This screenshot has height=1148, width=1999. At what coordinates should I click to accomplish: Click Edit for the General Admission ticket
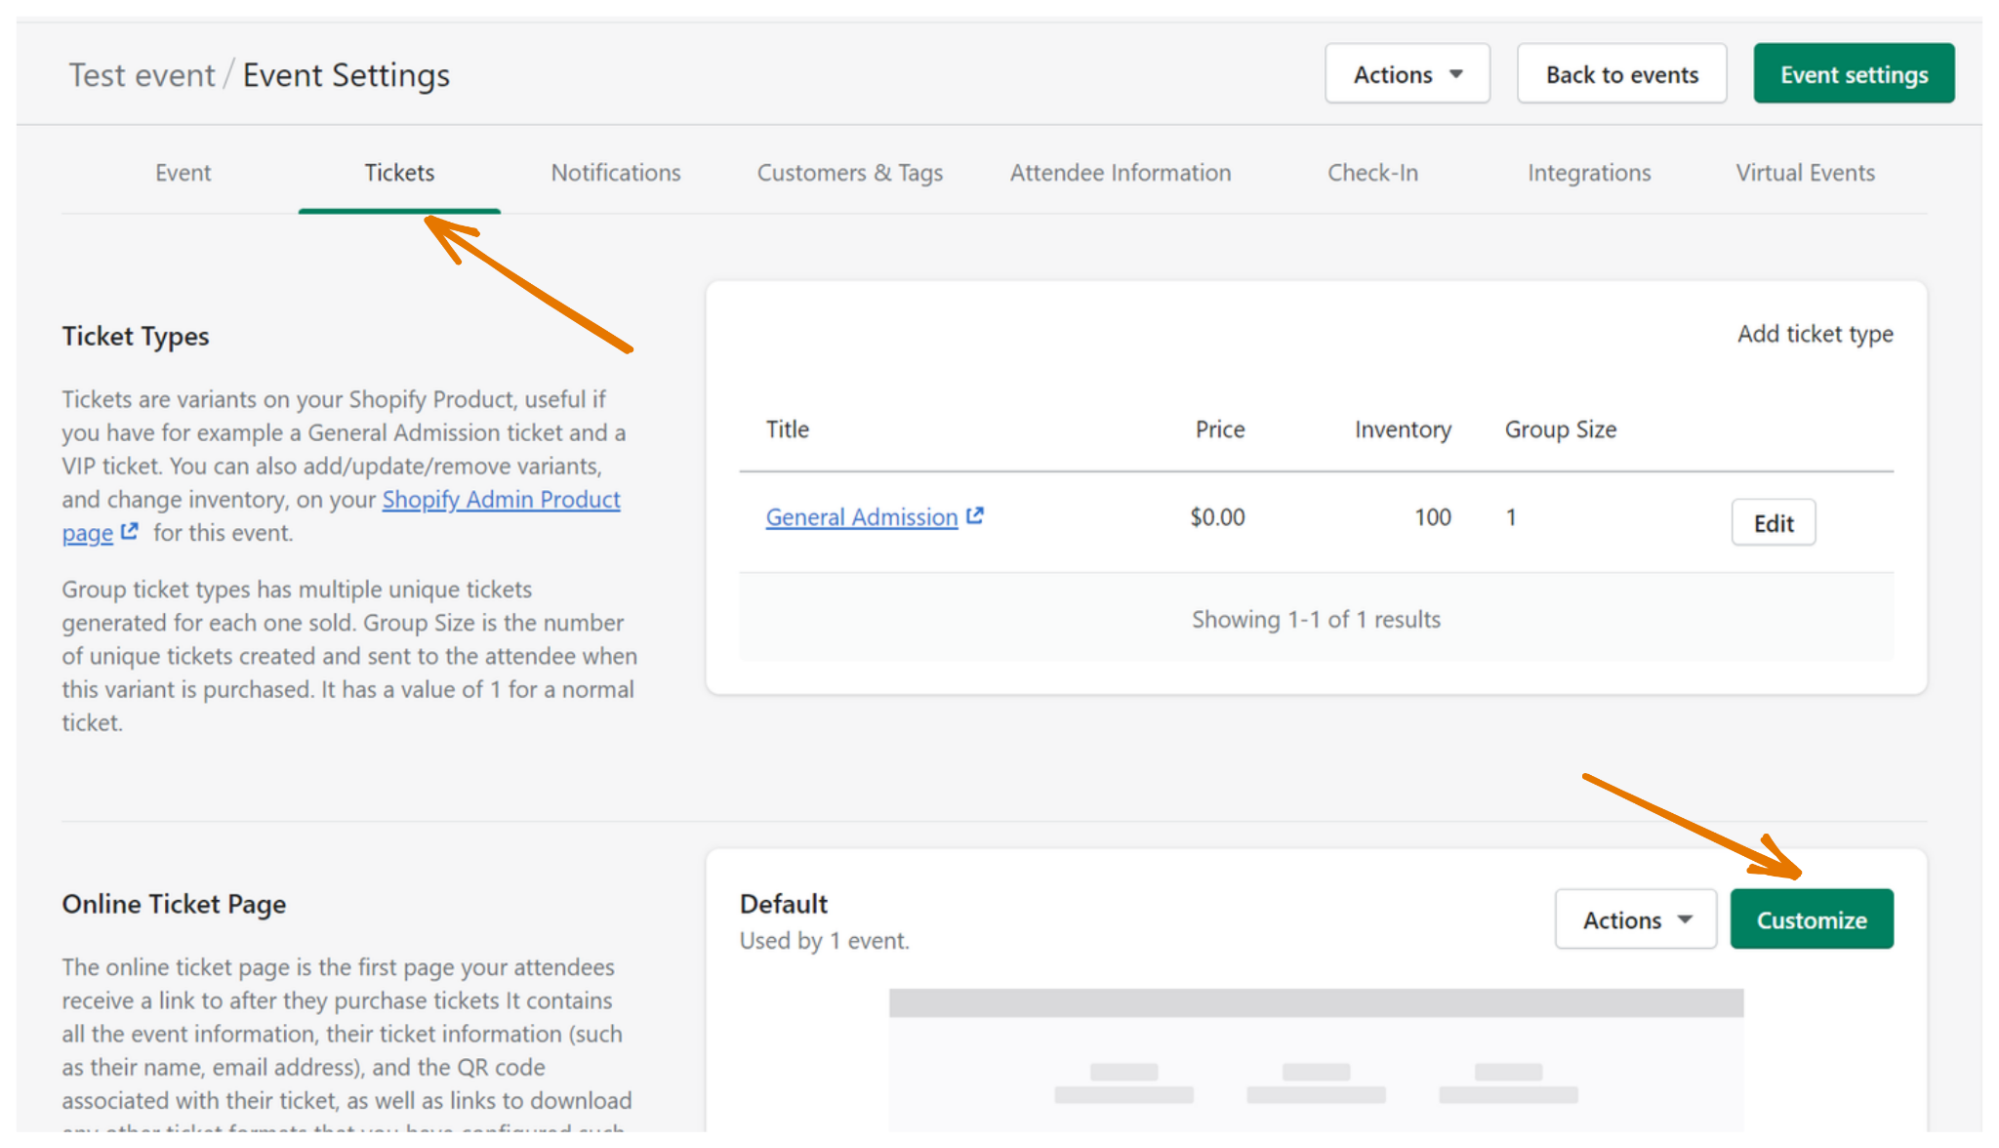coord(1772,522)
